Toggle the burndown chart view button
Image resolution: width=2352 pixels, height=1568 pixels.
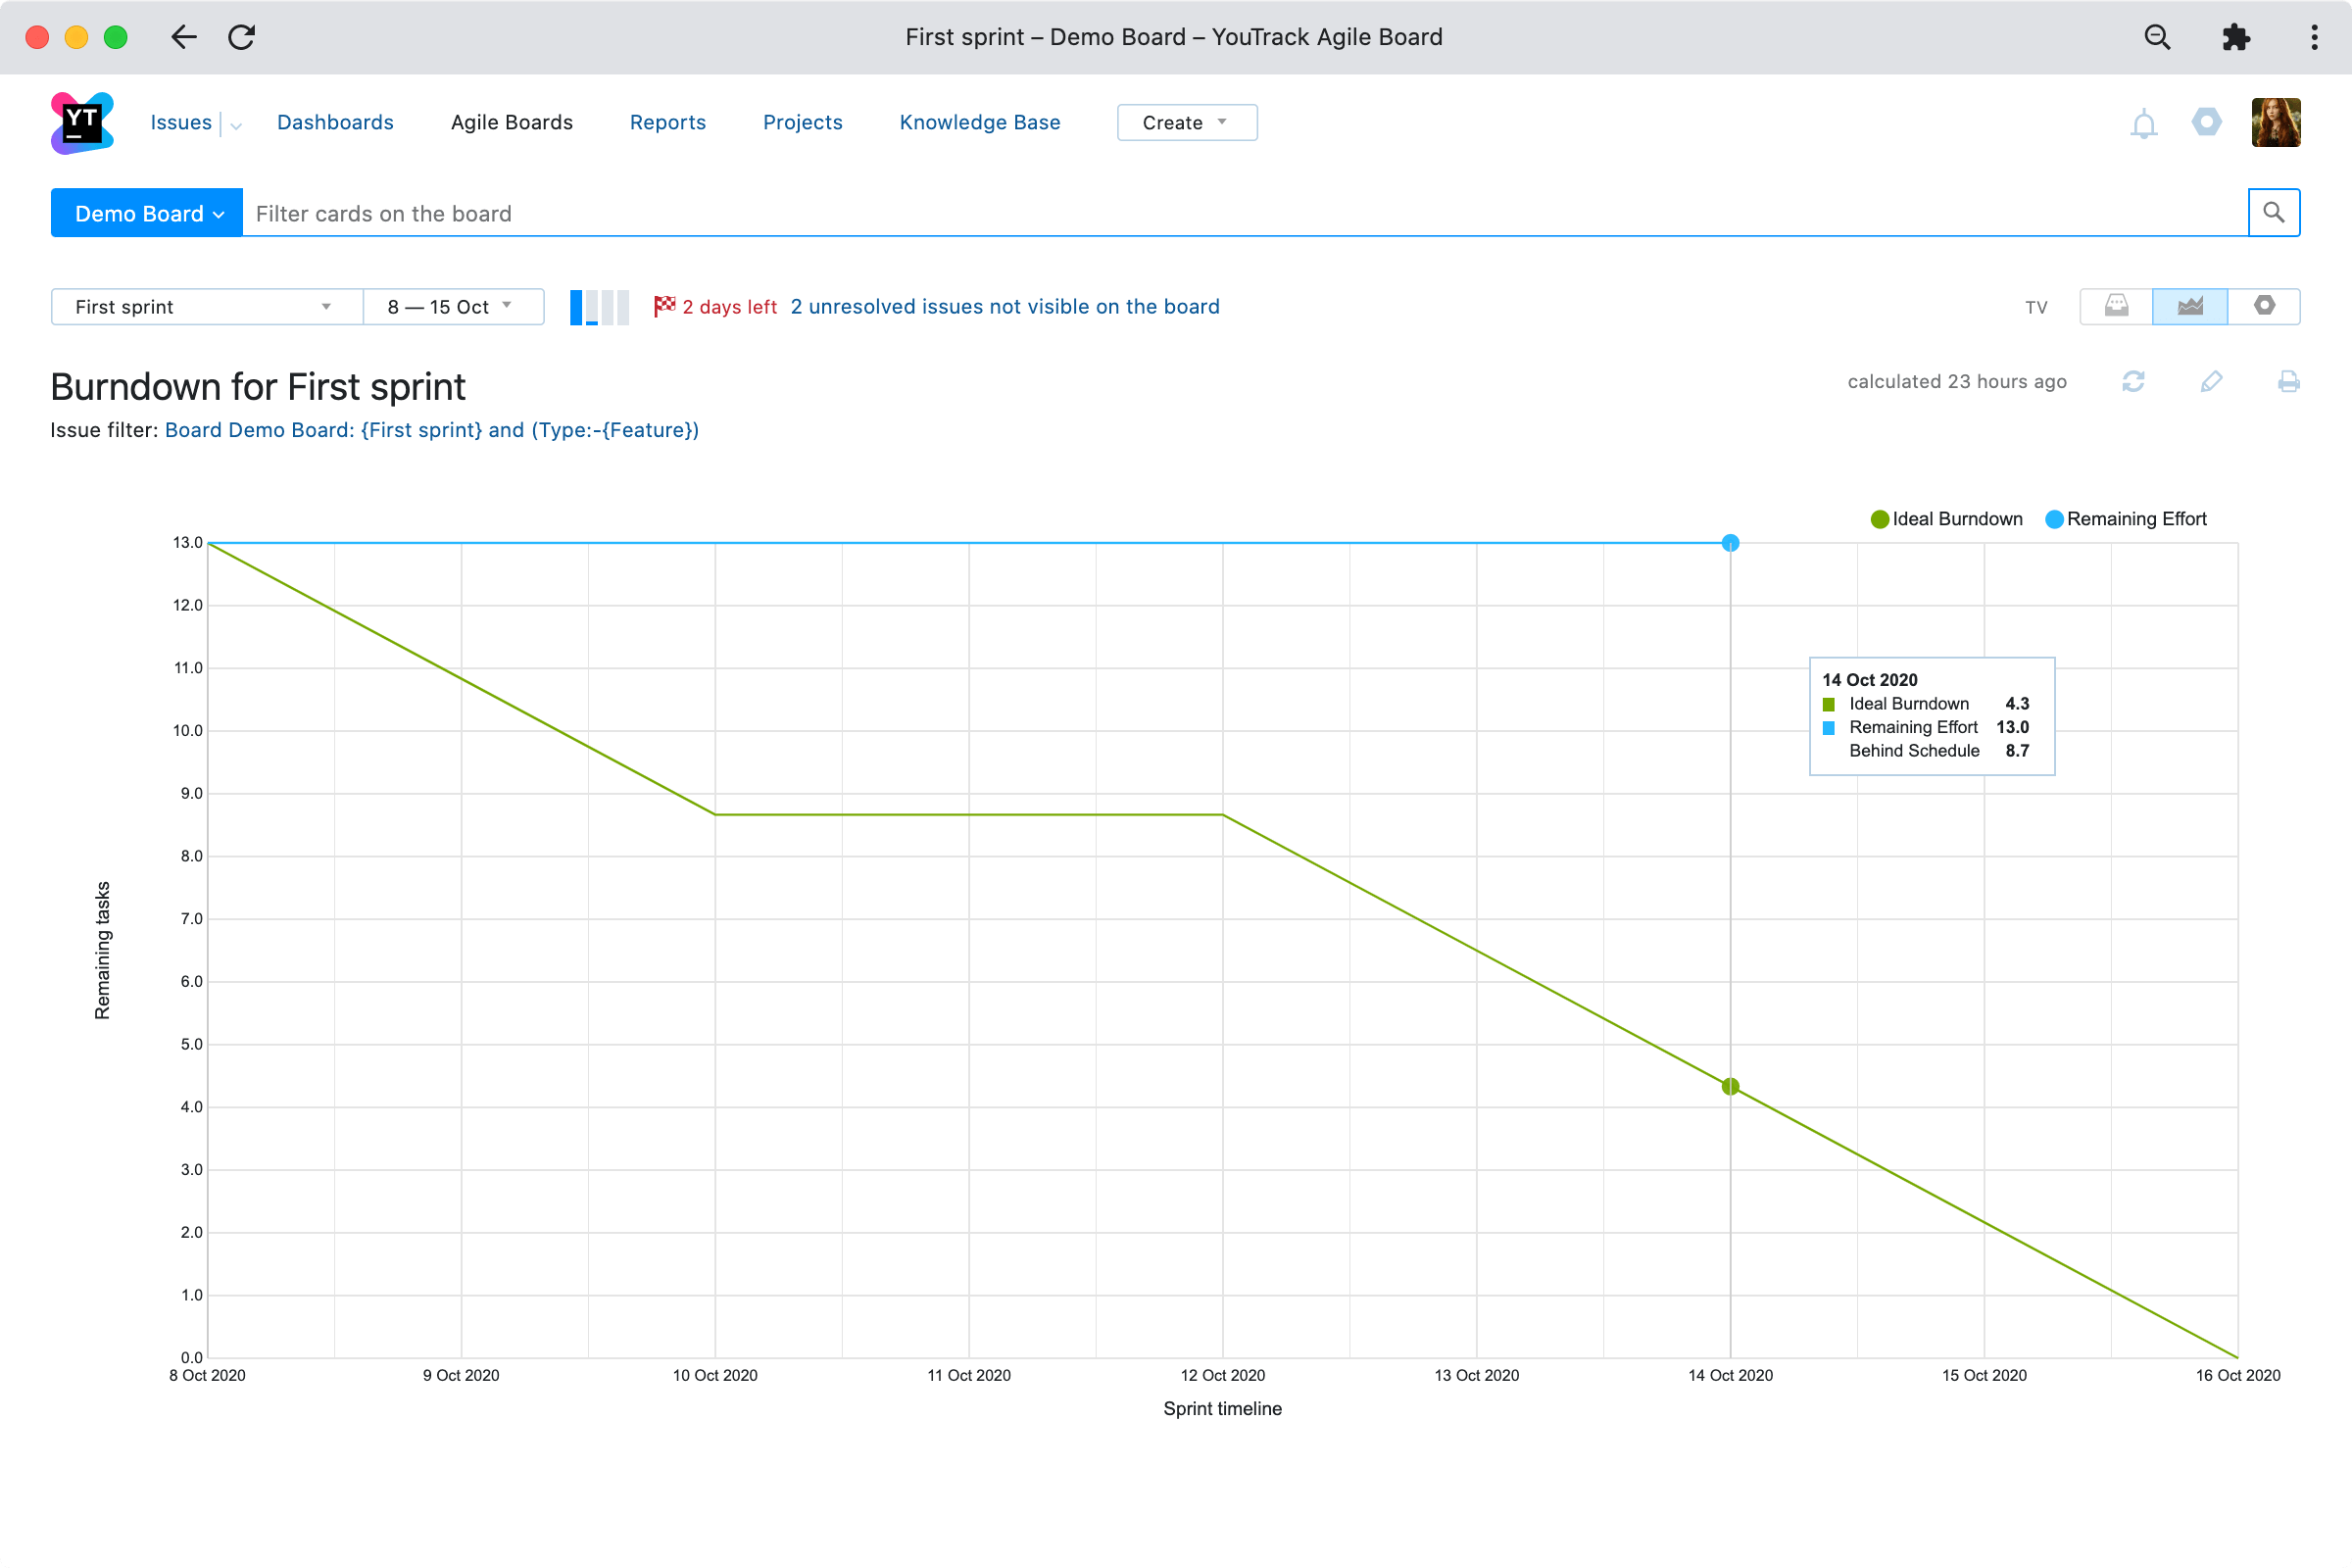(x=2190, y=306)
